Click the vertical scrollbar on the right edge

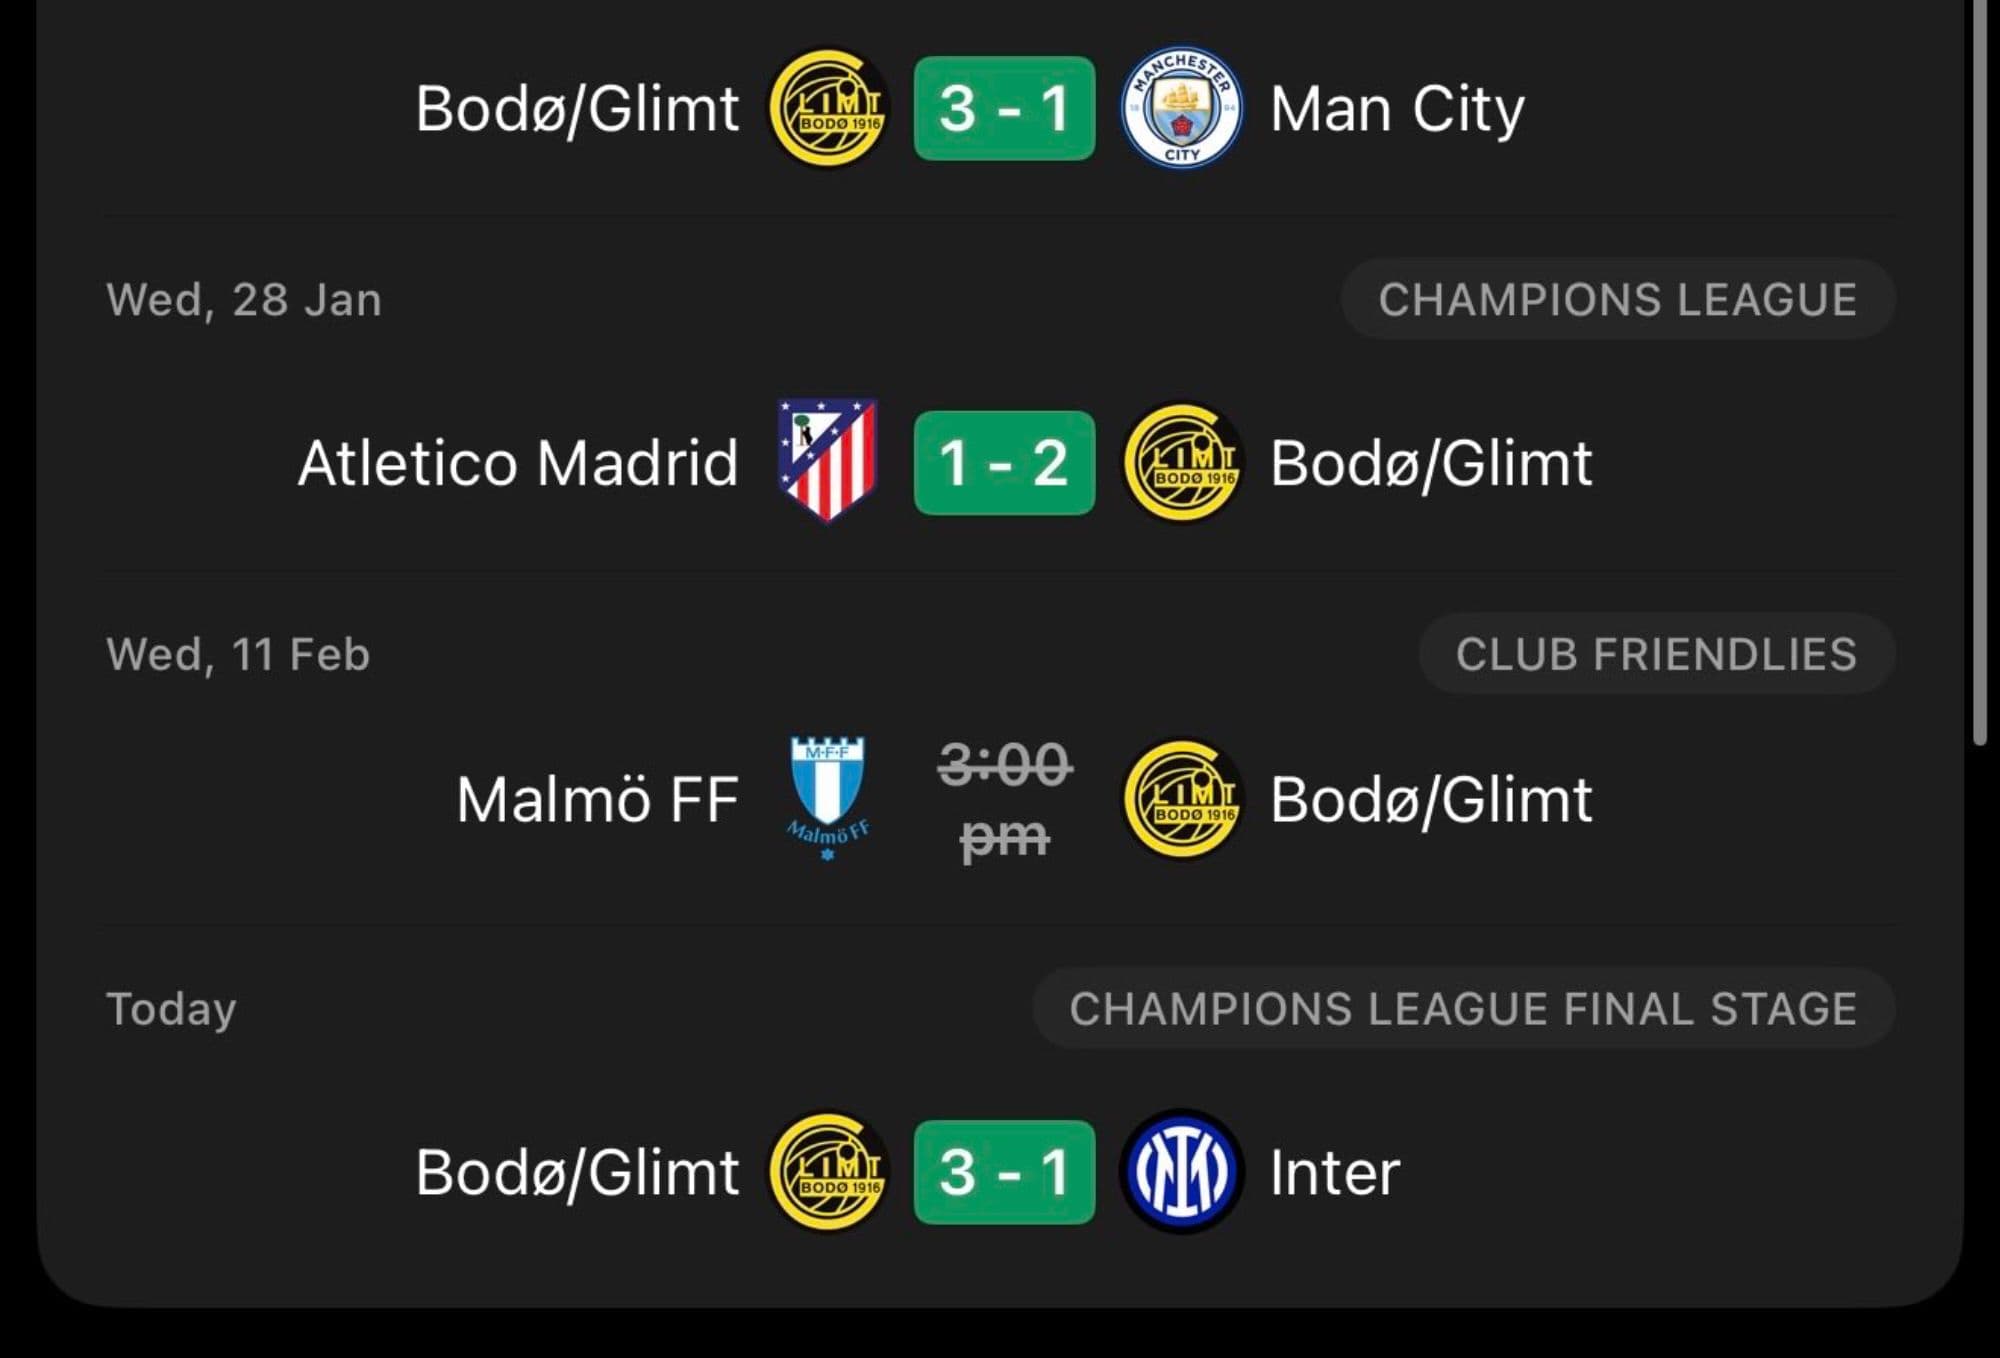pyautogui.click(x=1979, y=370)
